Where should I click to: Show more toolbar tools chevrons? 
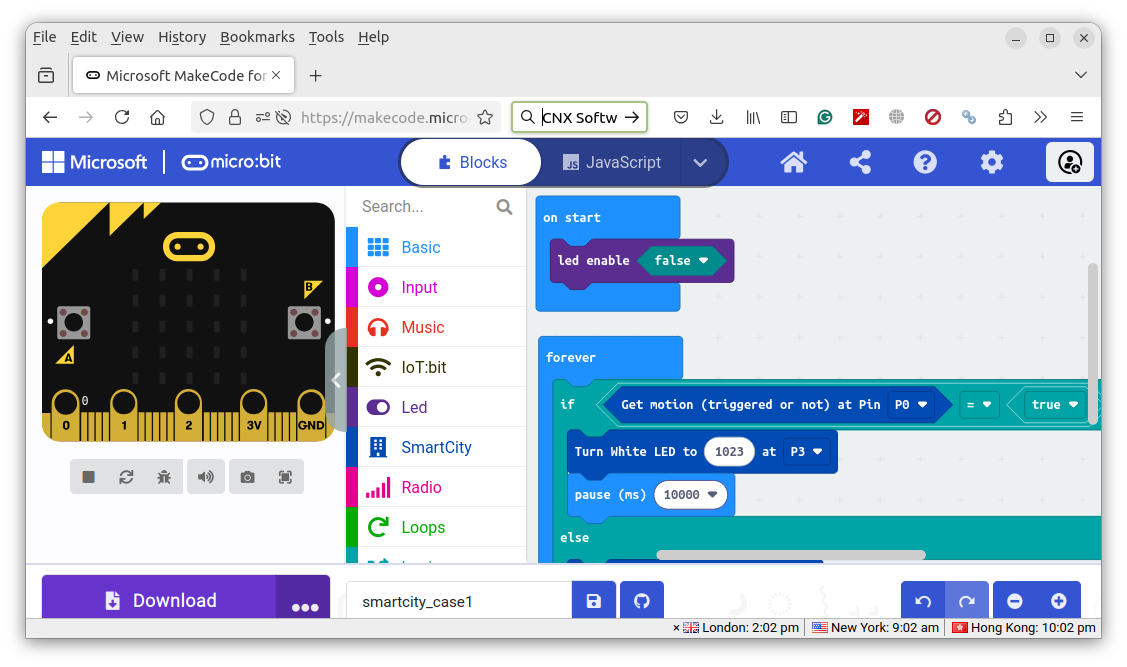[x=1041, y=117]
